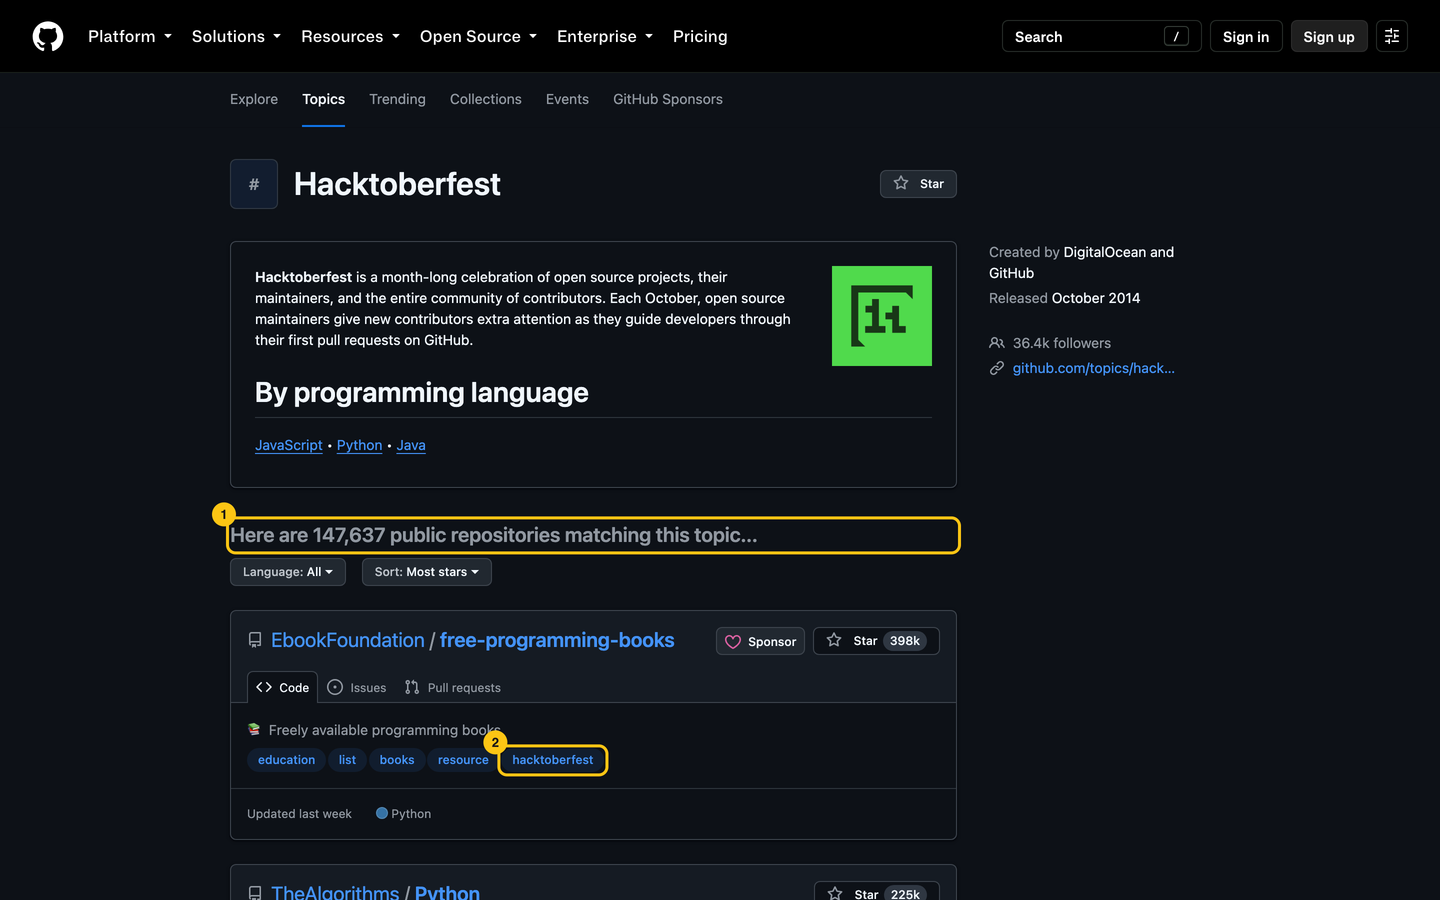Open the Language: All filter dropdown
Screen dimensions: 1440x900
coord(288,572)
